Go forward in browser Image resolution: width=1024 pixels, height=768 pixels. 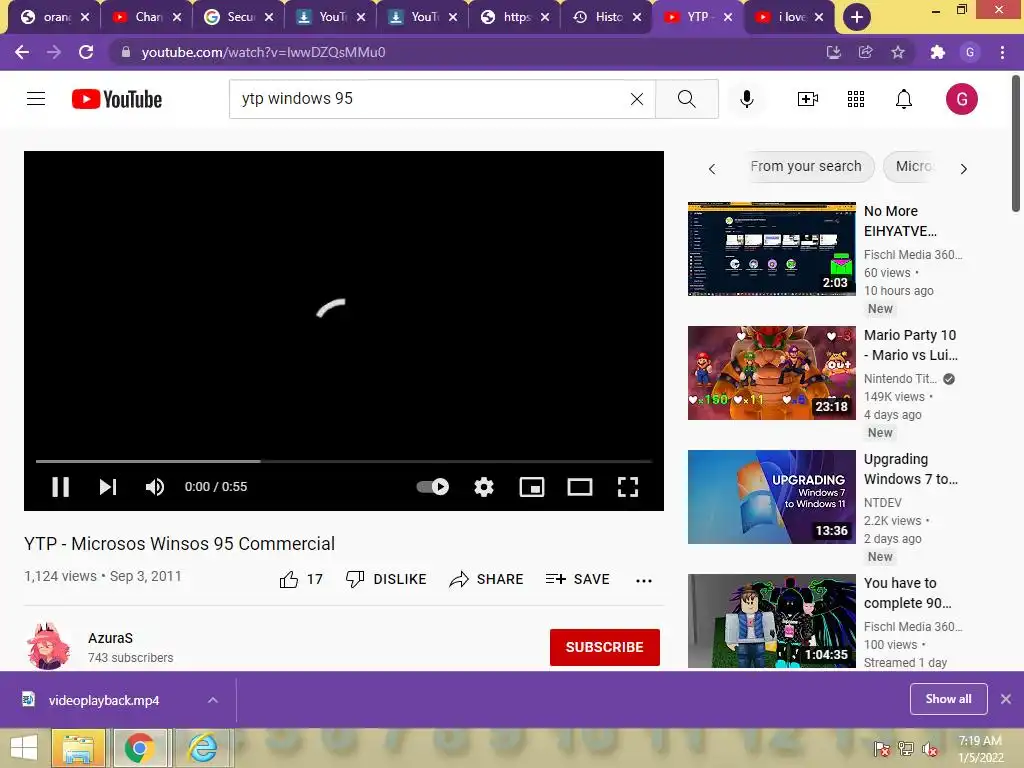click(x=54, y=52)
